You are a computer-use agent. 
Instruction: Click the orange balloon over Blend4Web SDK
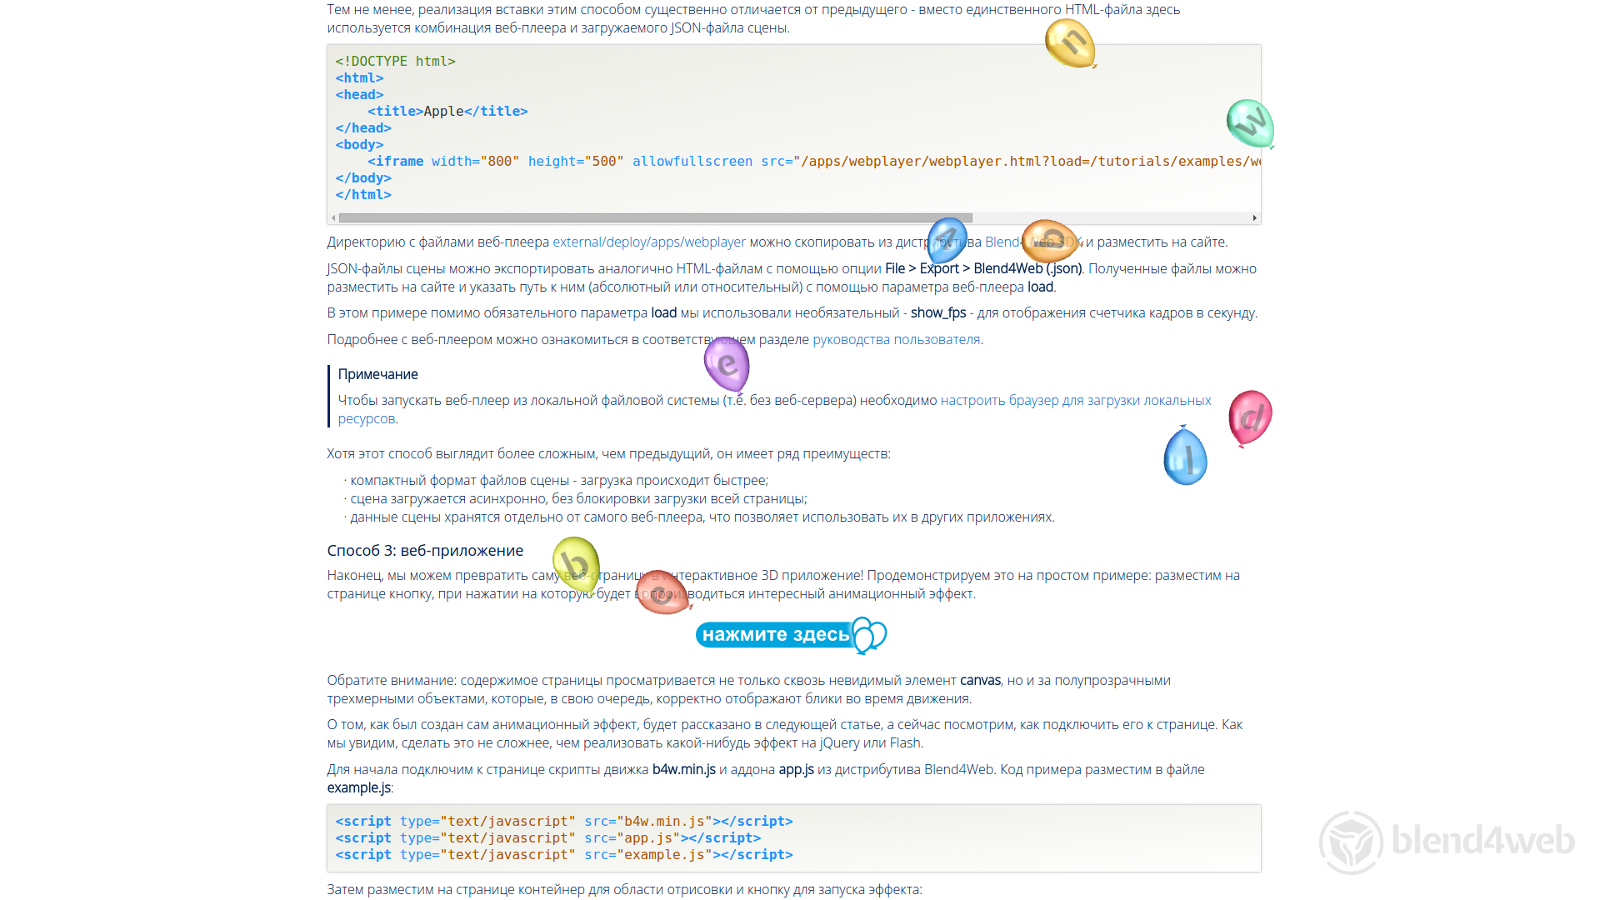coord(1049,241)
